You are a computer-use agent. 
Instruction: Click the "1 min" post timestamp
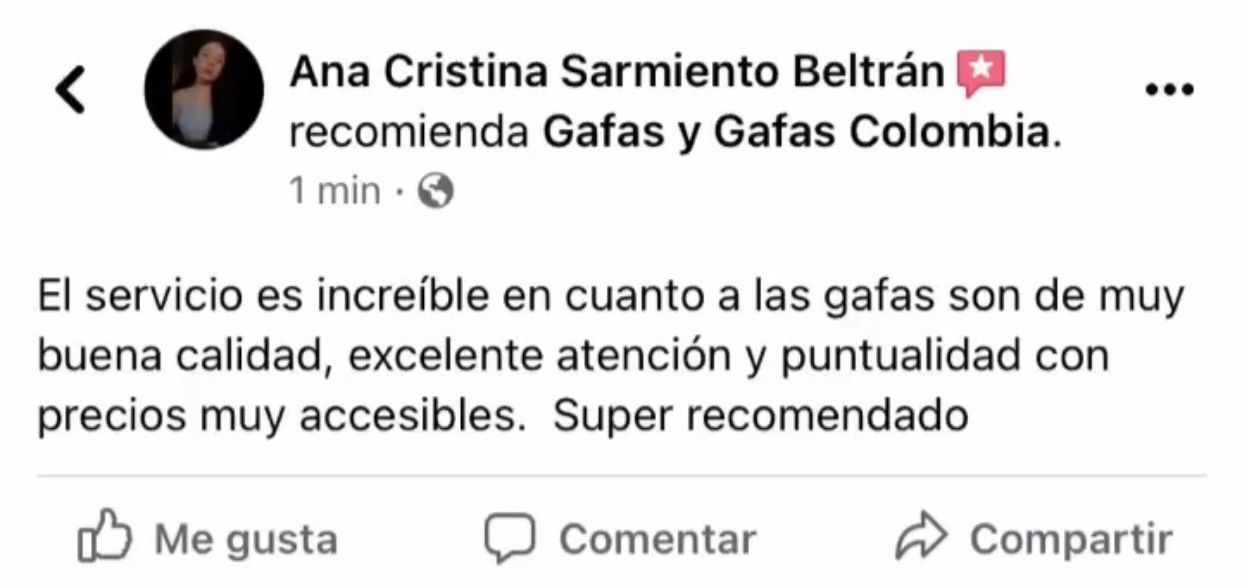coord(334,190)
